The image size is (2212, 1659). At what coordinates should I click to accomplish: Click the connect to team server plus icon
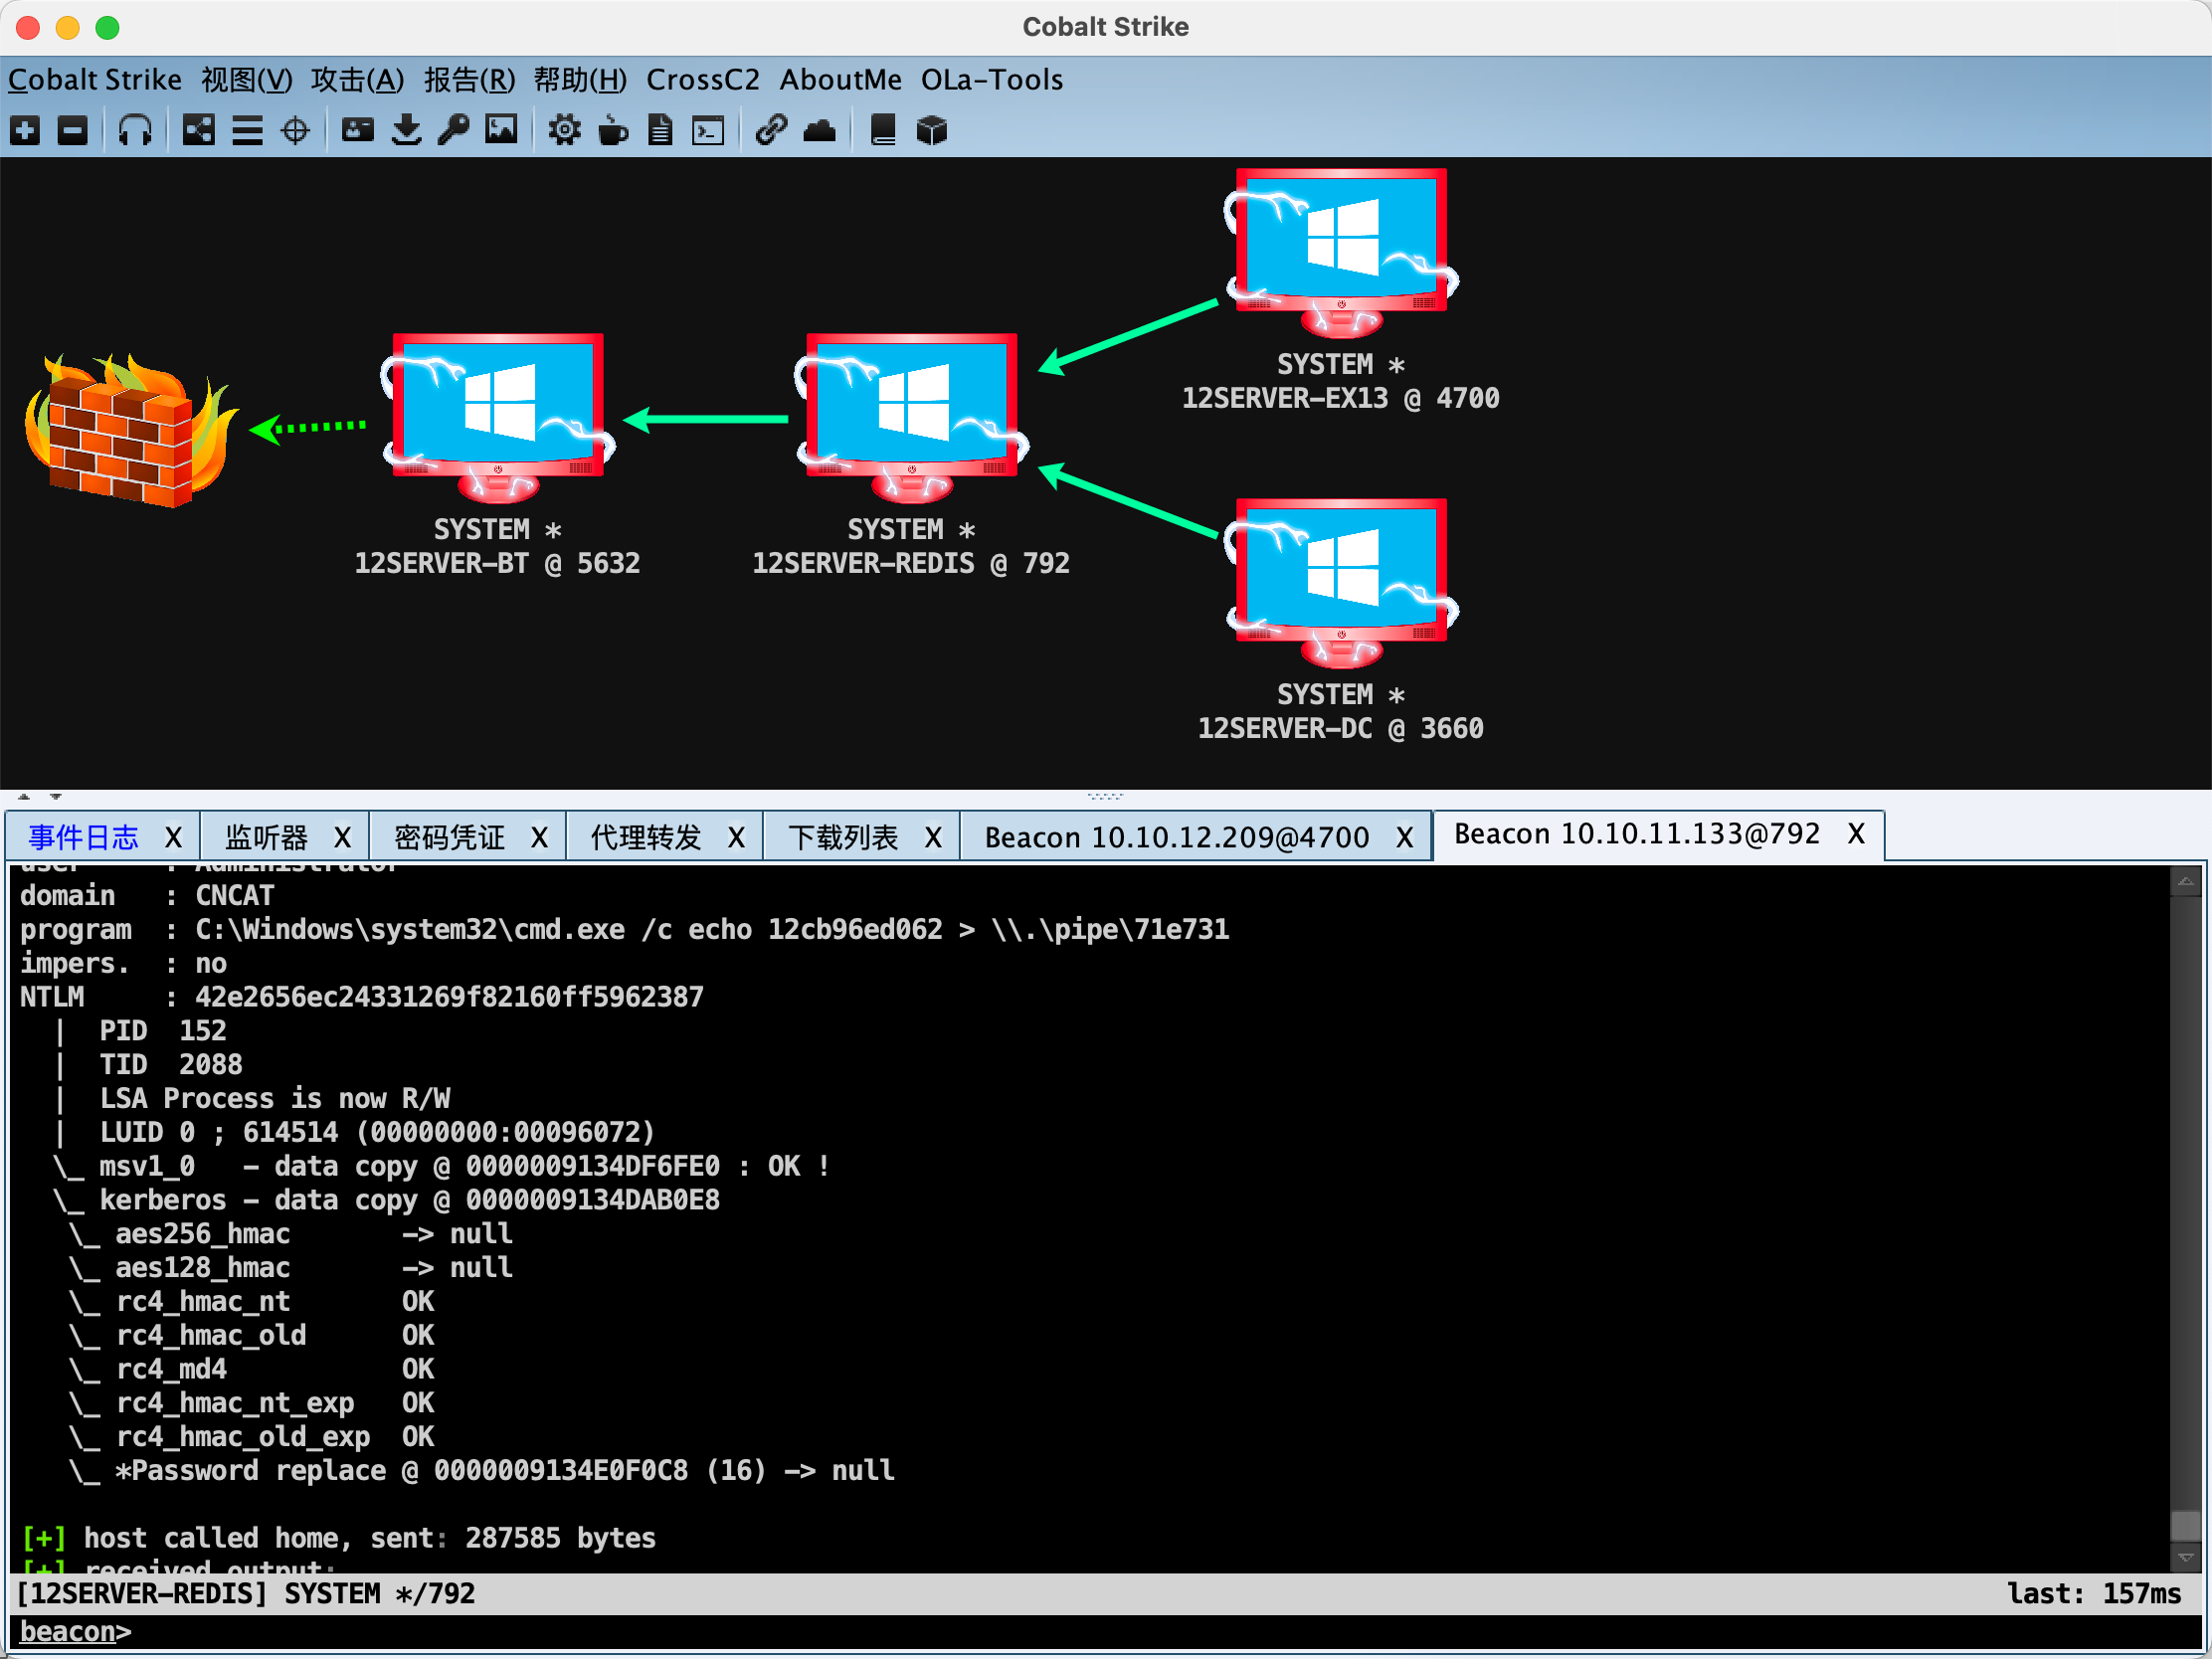click(25, 130)
